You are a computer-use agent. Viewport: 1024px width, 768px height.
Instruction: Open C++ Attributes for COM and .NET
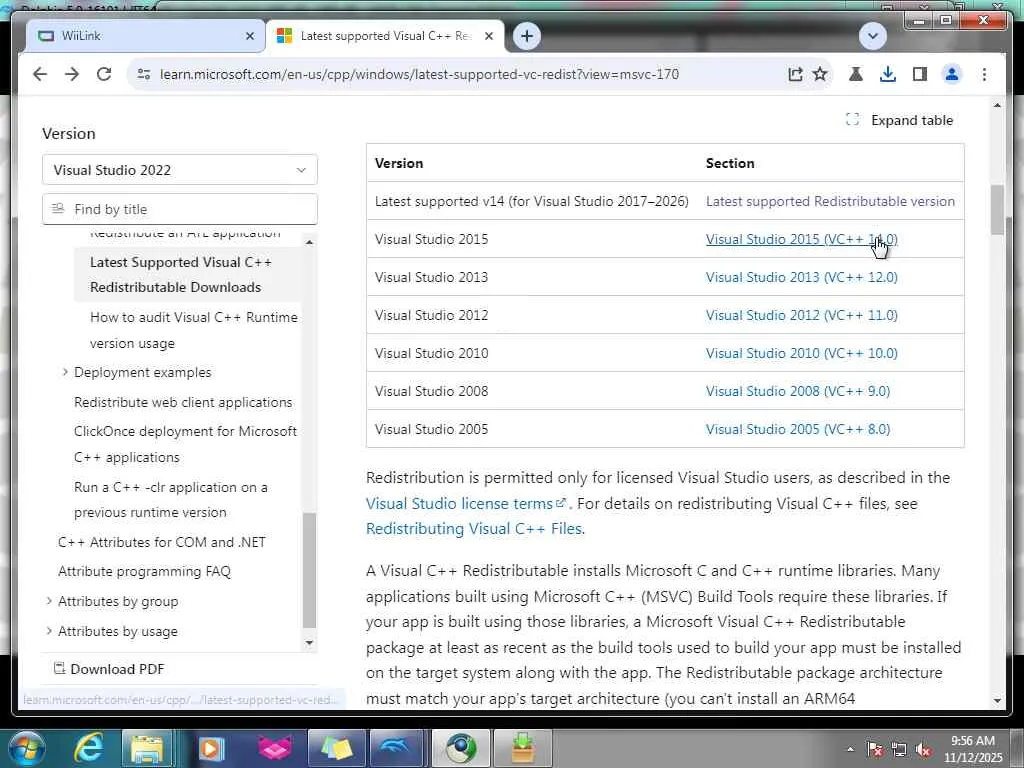(x=162, y=542)
